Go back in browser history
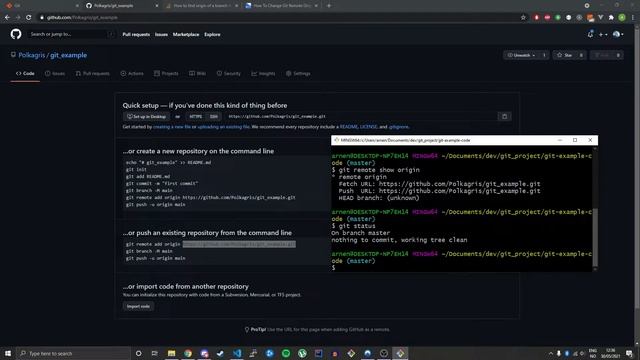The image size is (640, 360). click(7, 18)
